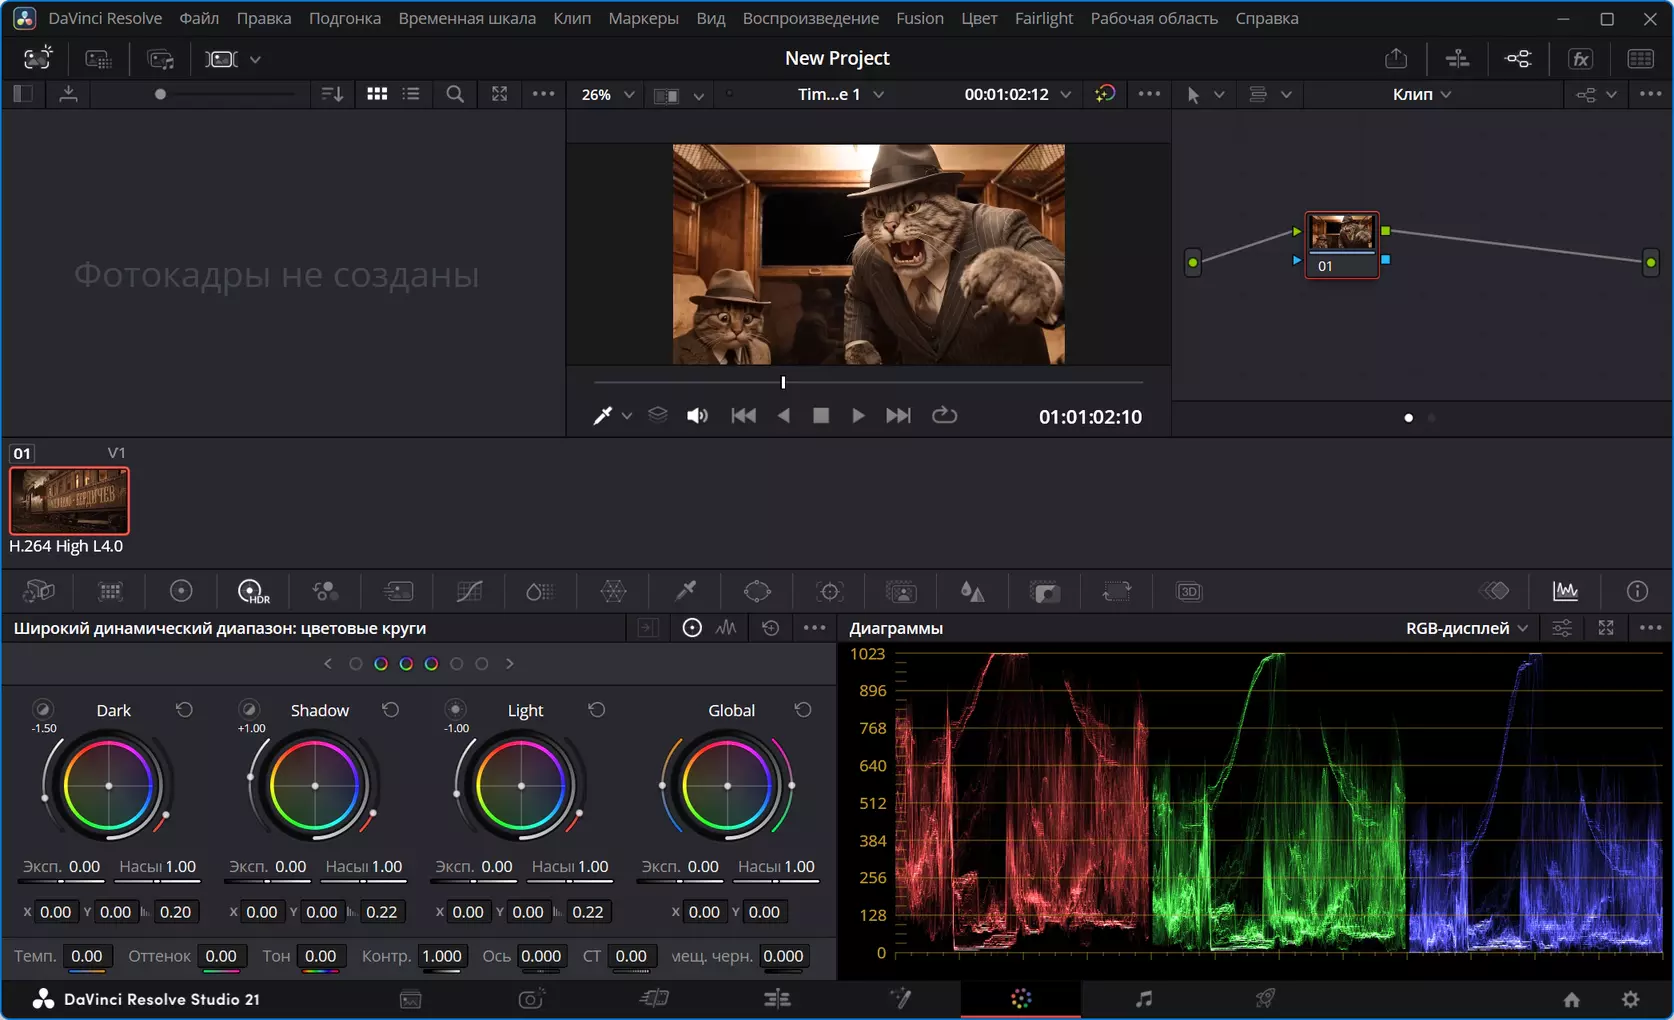Open the Blur and Sharpen palette

tap(972, 592)
